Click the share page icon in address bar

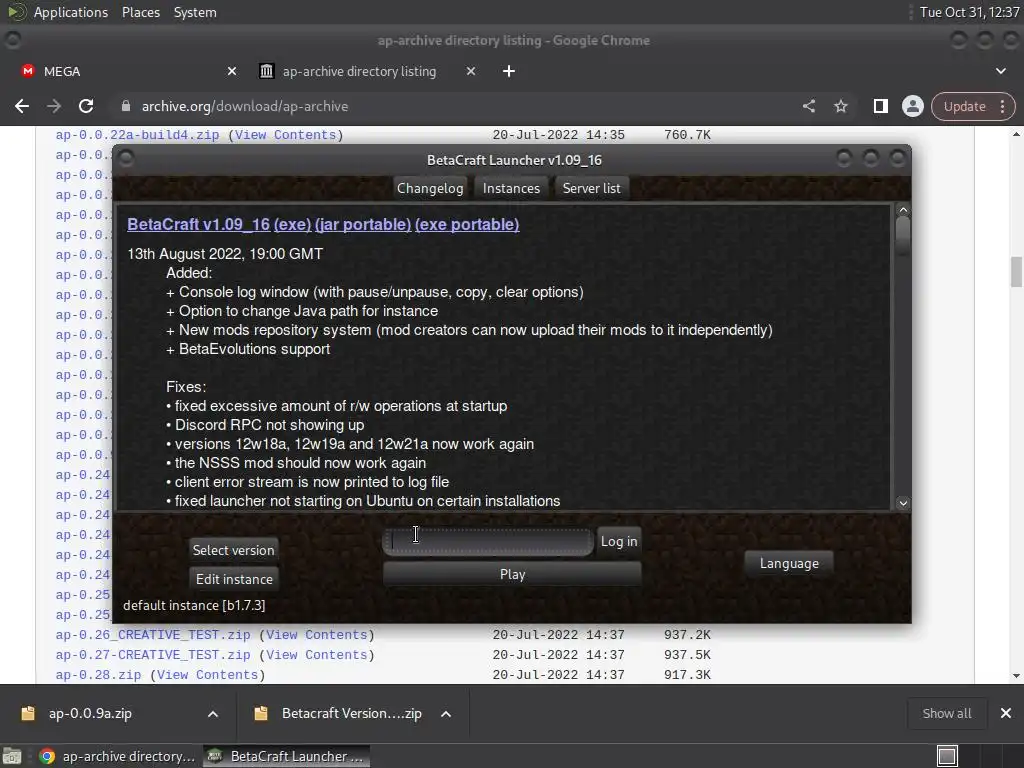[808, 106]
